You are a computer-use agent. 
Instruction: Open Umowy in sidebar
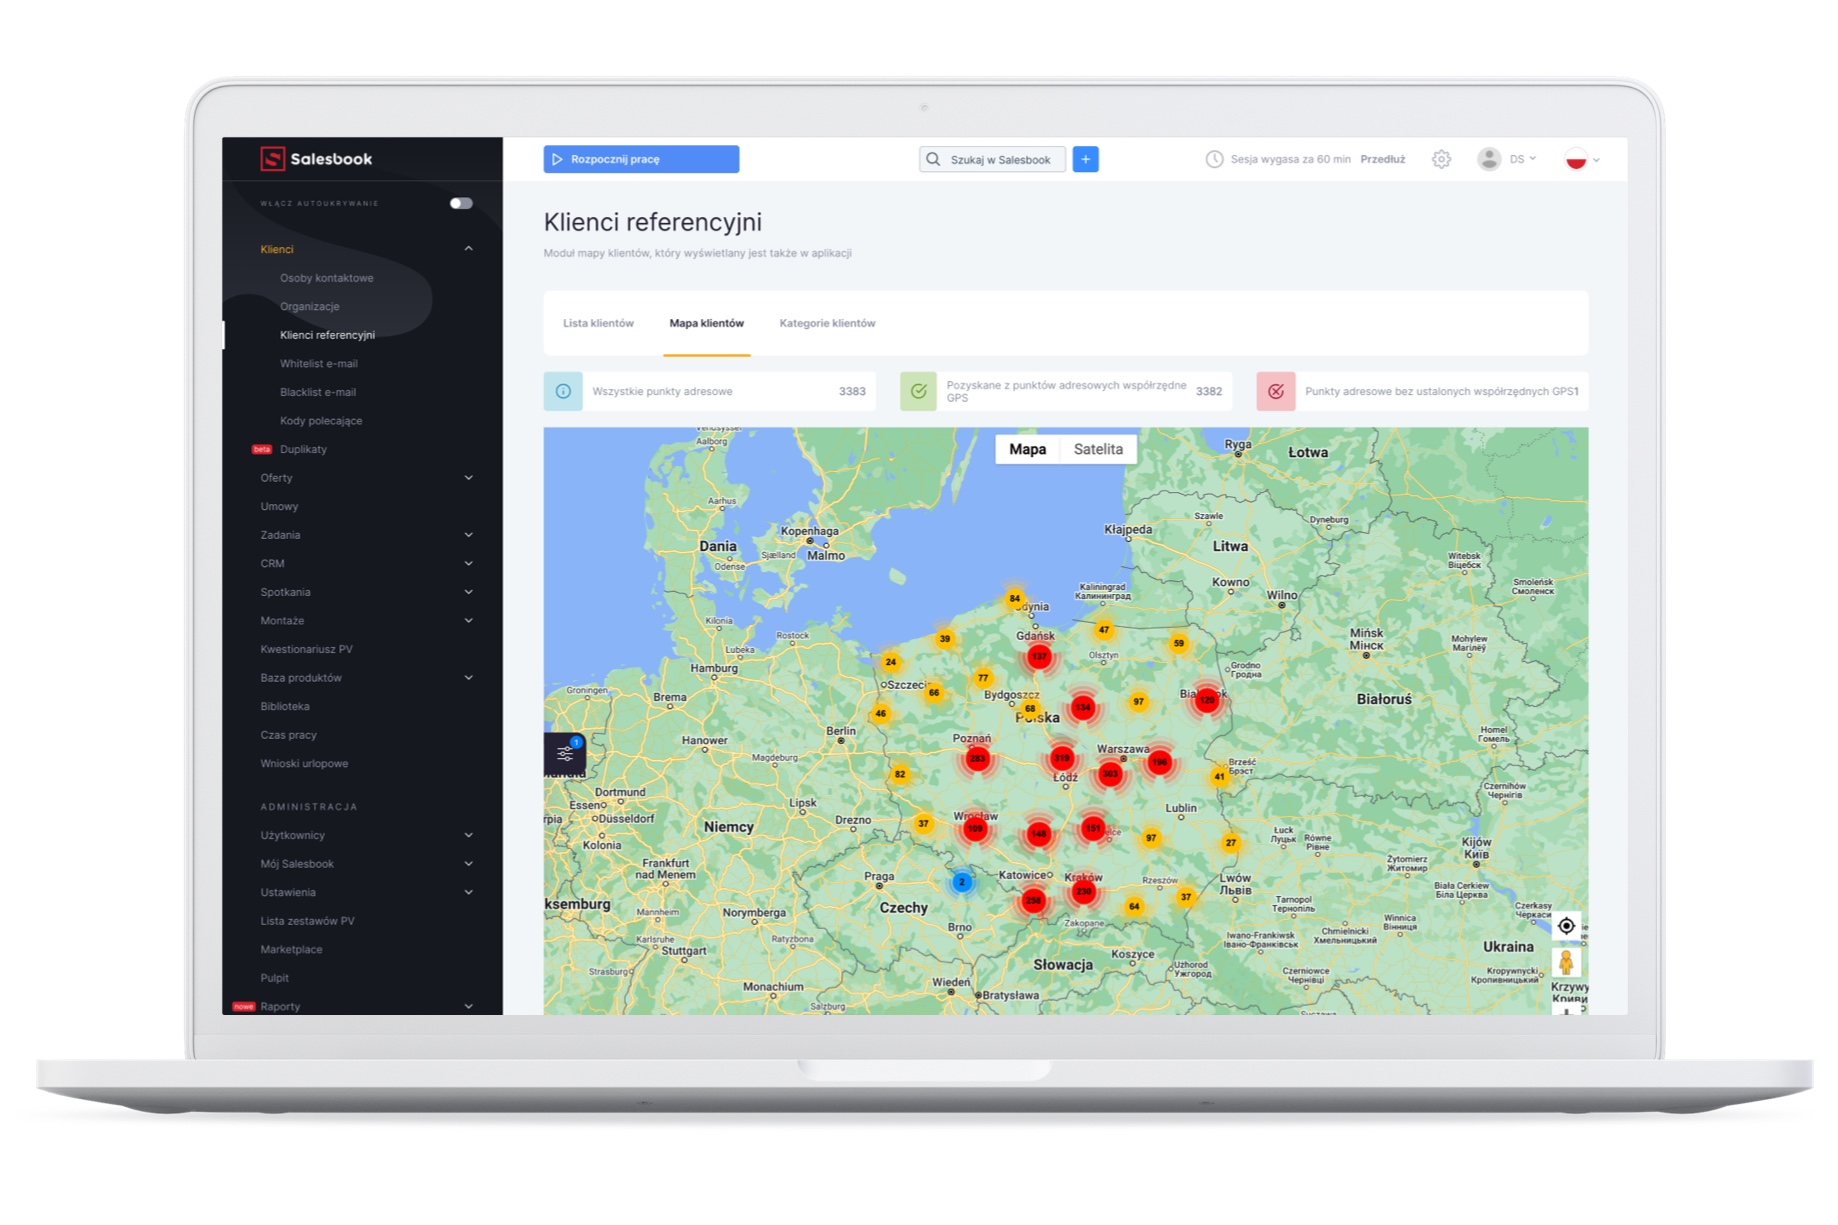tap(279, 507)
